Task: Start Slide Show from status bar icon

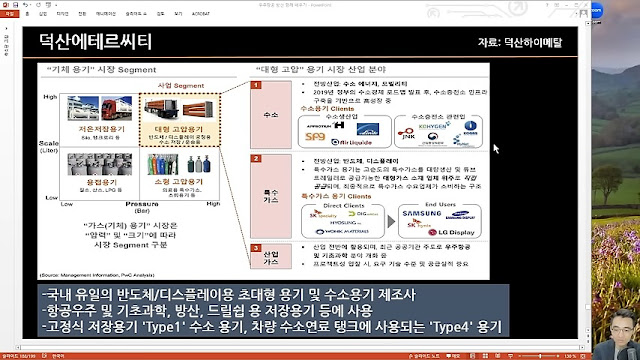Action: 510,356
